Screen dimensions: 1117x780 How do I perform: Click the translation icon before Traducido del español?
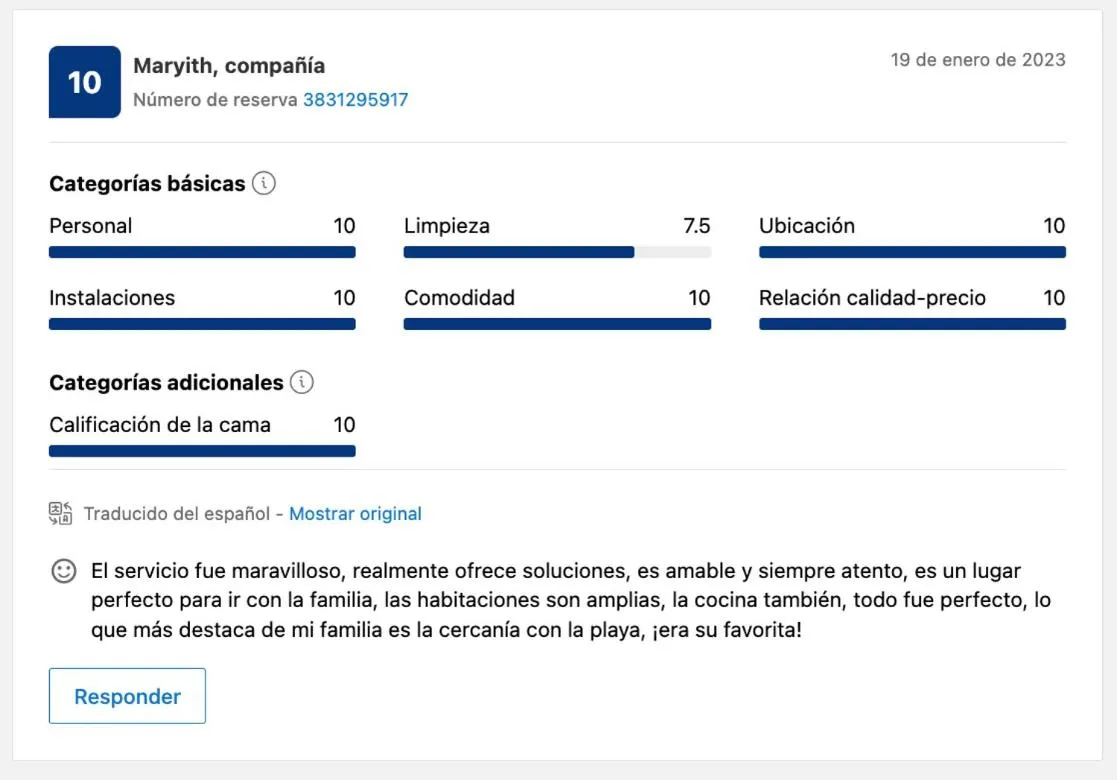60,514
